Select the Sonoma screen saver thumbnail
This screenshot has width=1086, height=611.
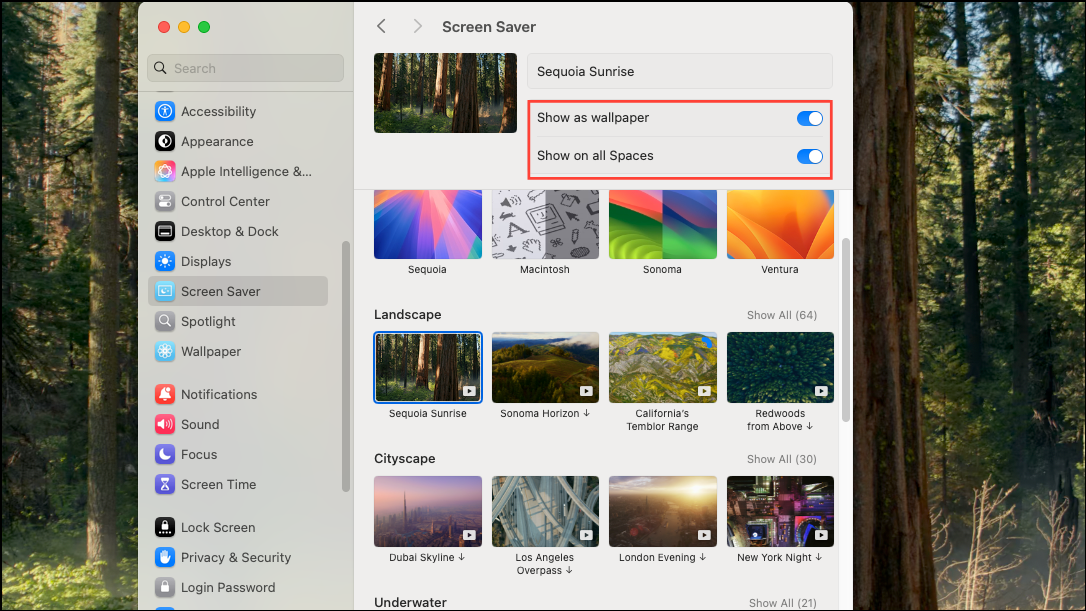(663, 224)
